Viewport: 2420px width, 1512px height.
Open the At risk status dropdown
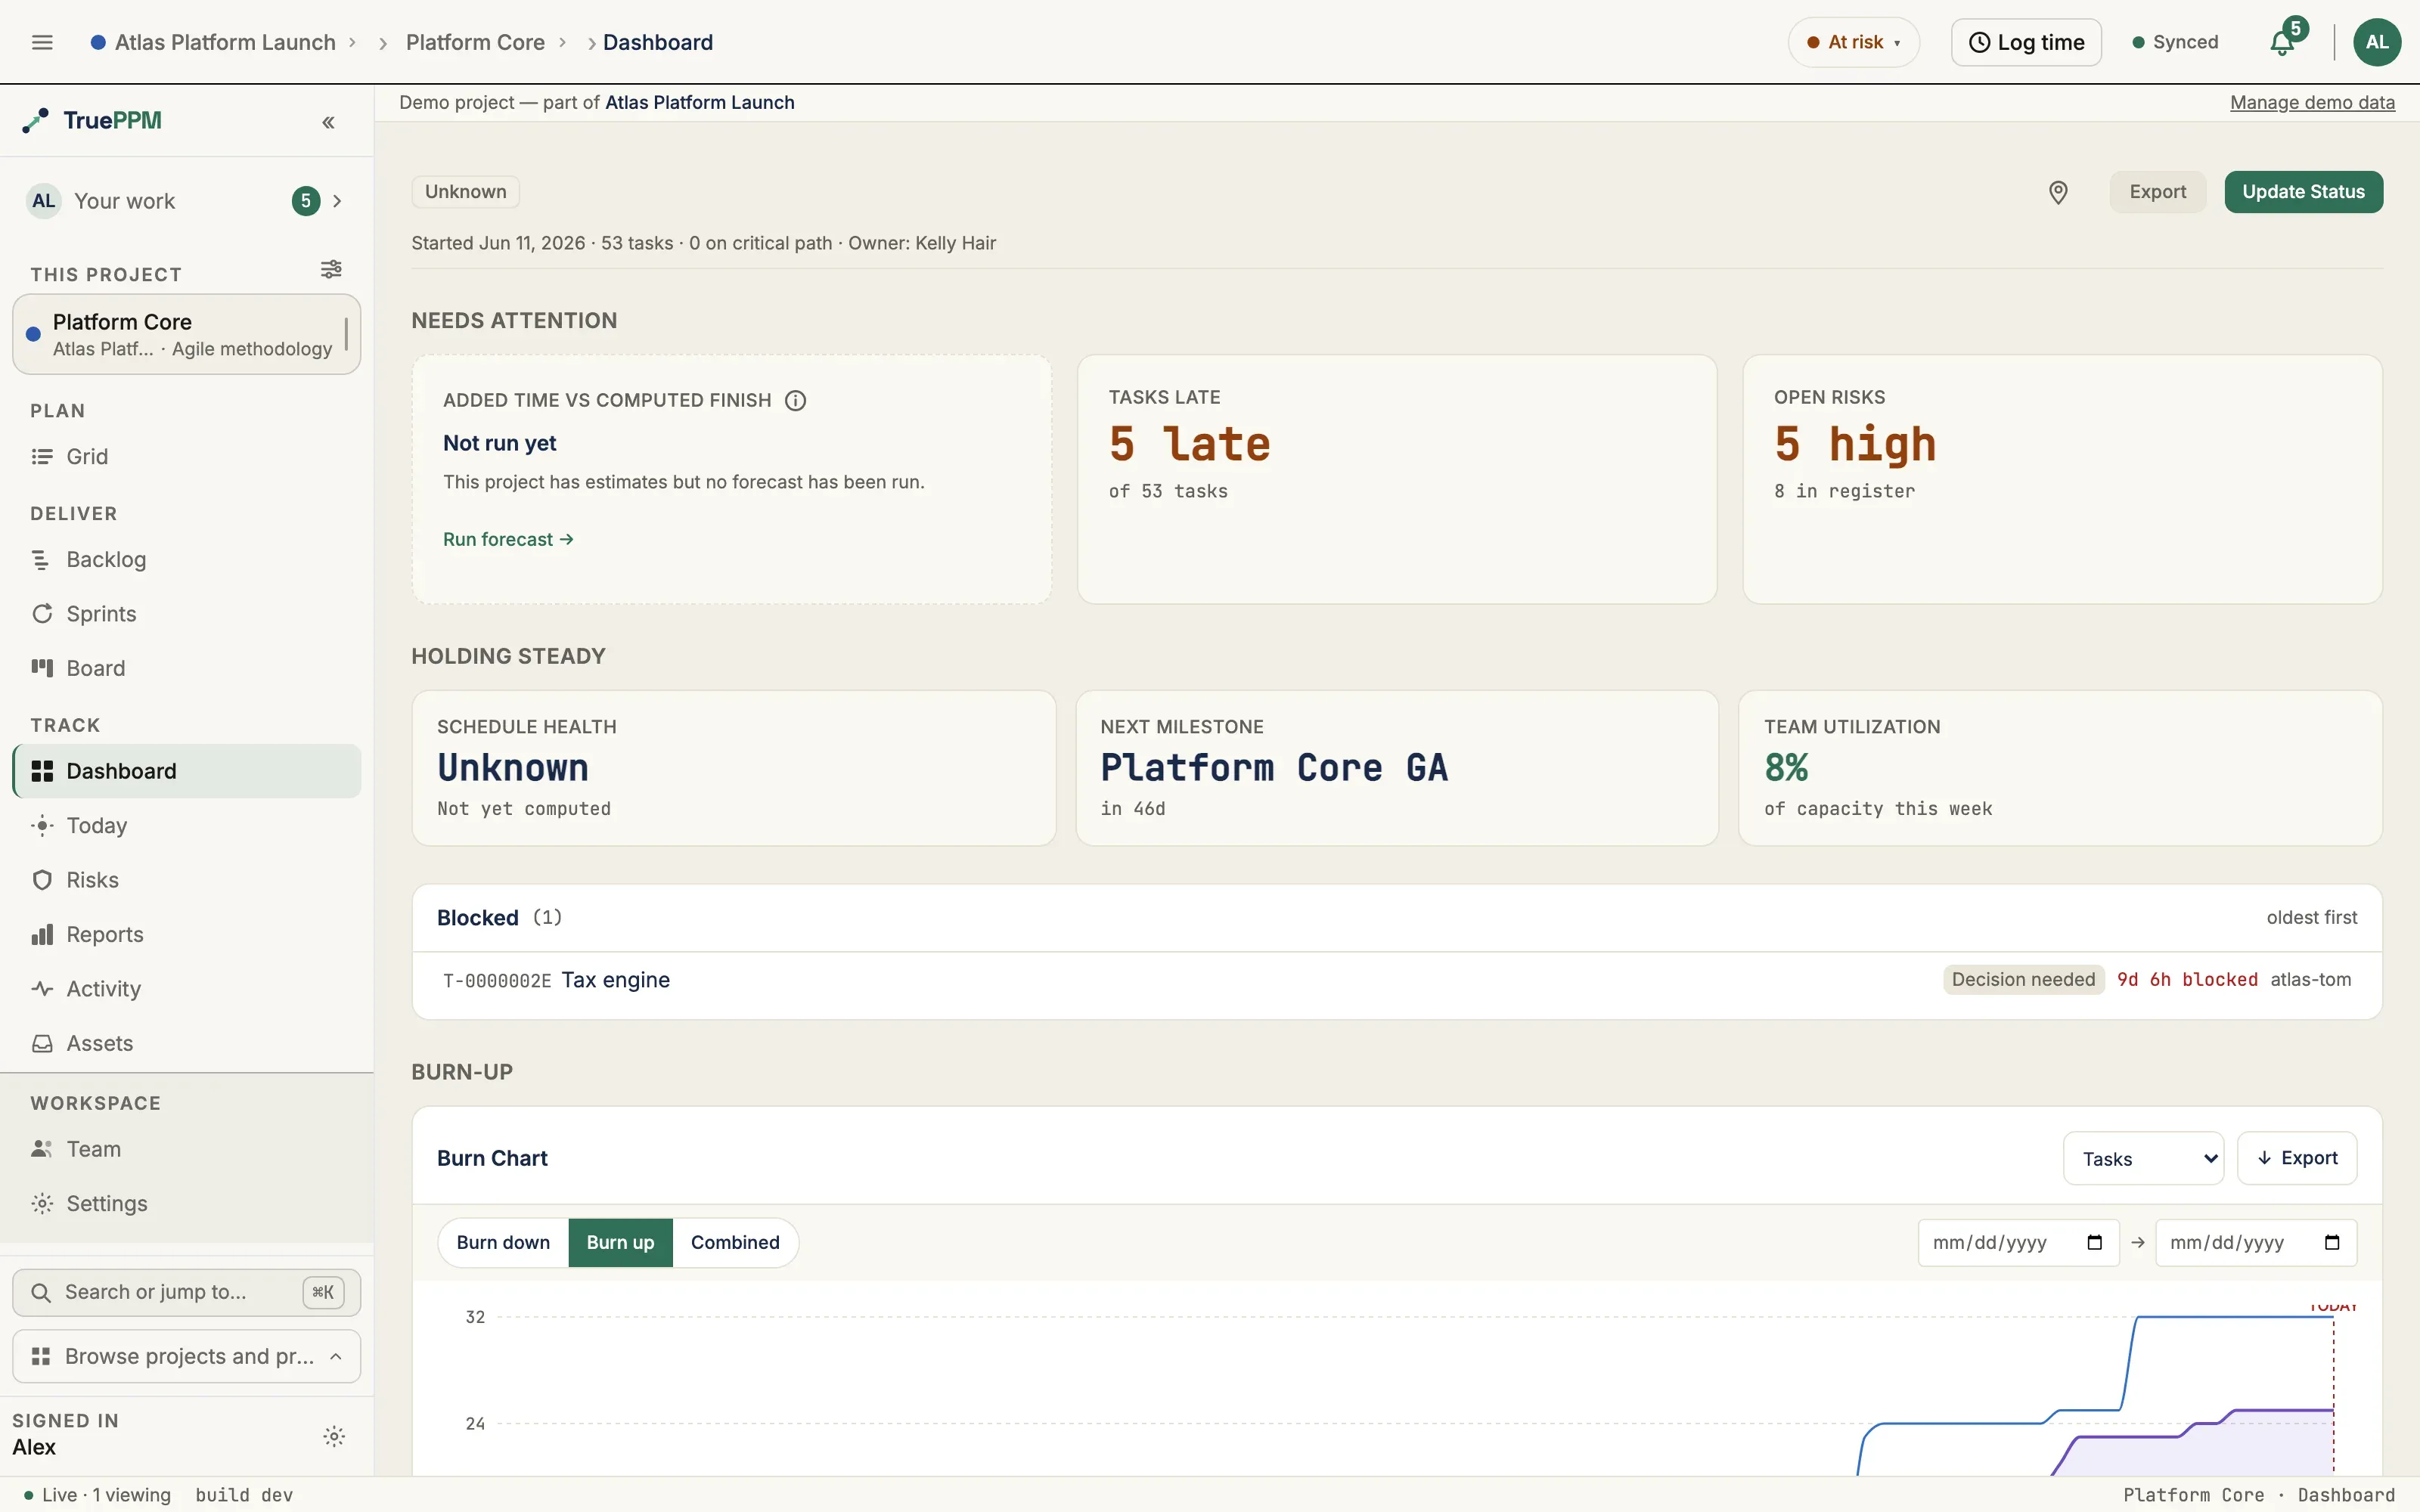tap(1854, 42)
